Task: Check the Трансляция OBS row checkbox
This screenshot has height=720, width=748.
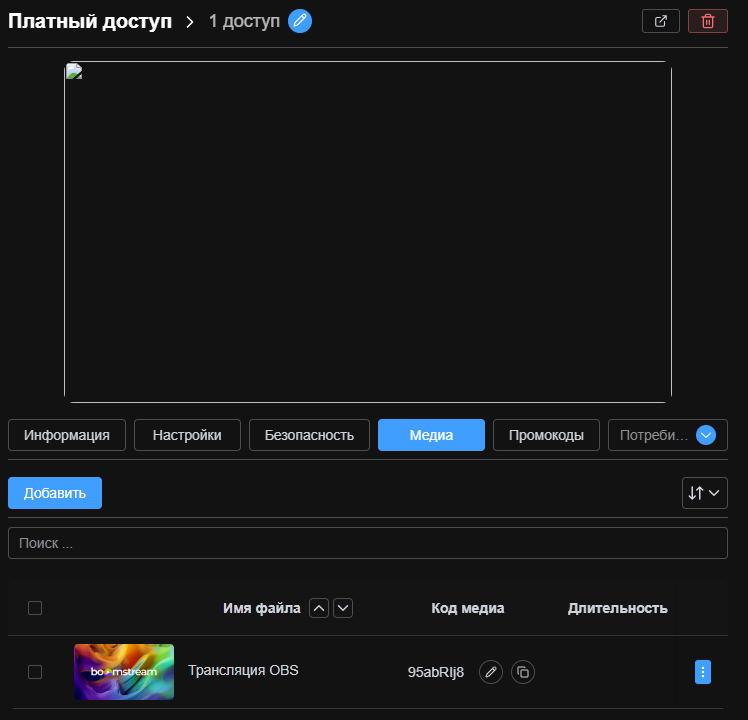Action: tap(35, 672)
